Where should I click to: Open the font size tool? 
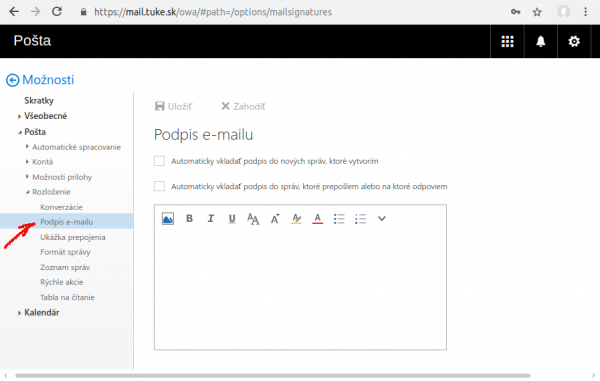[x=275, y=219]
